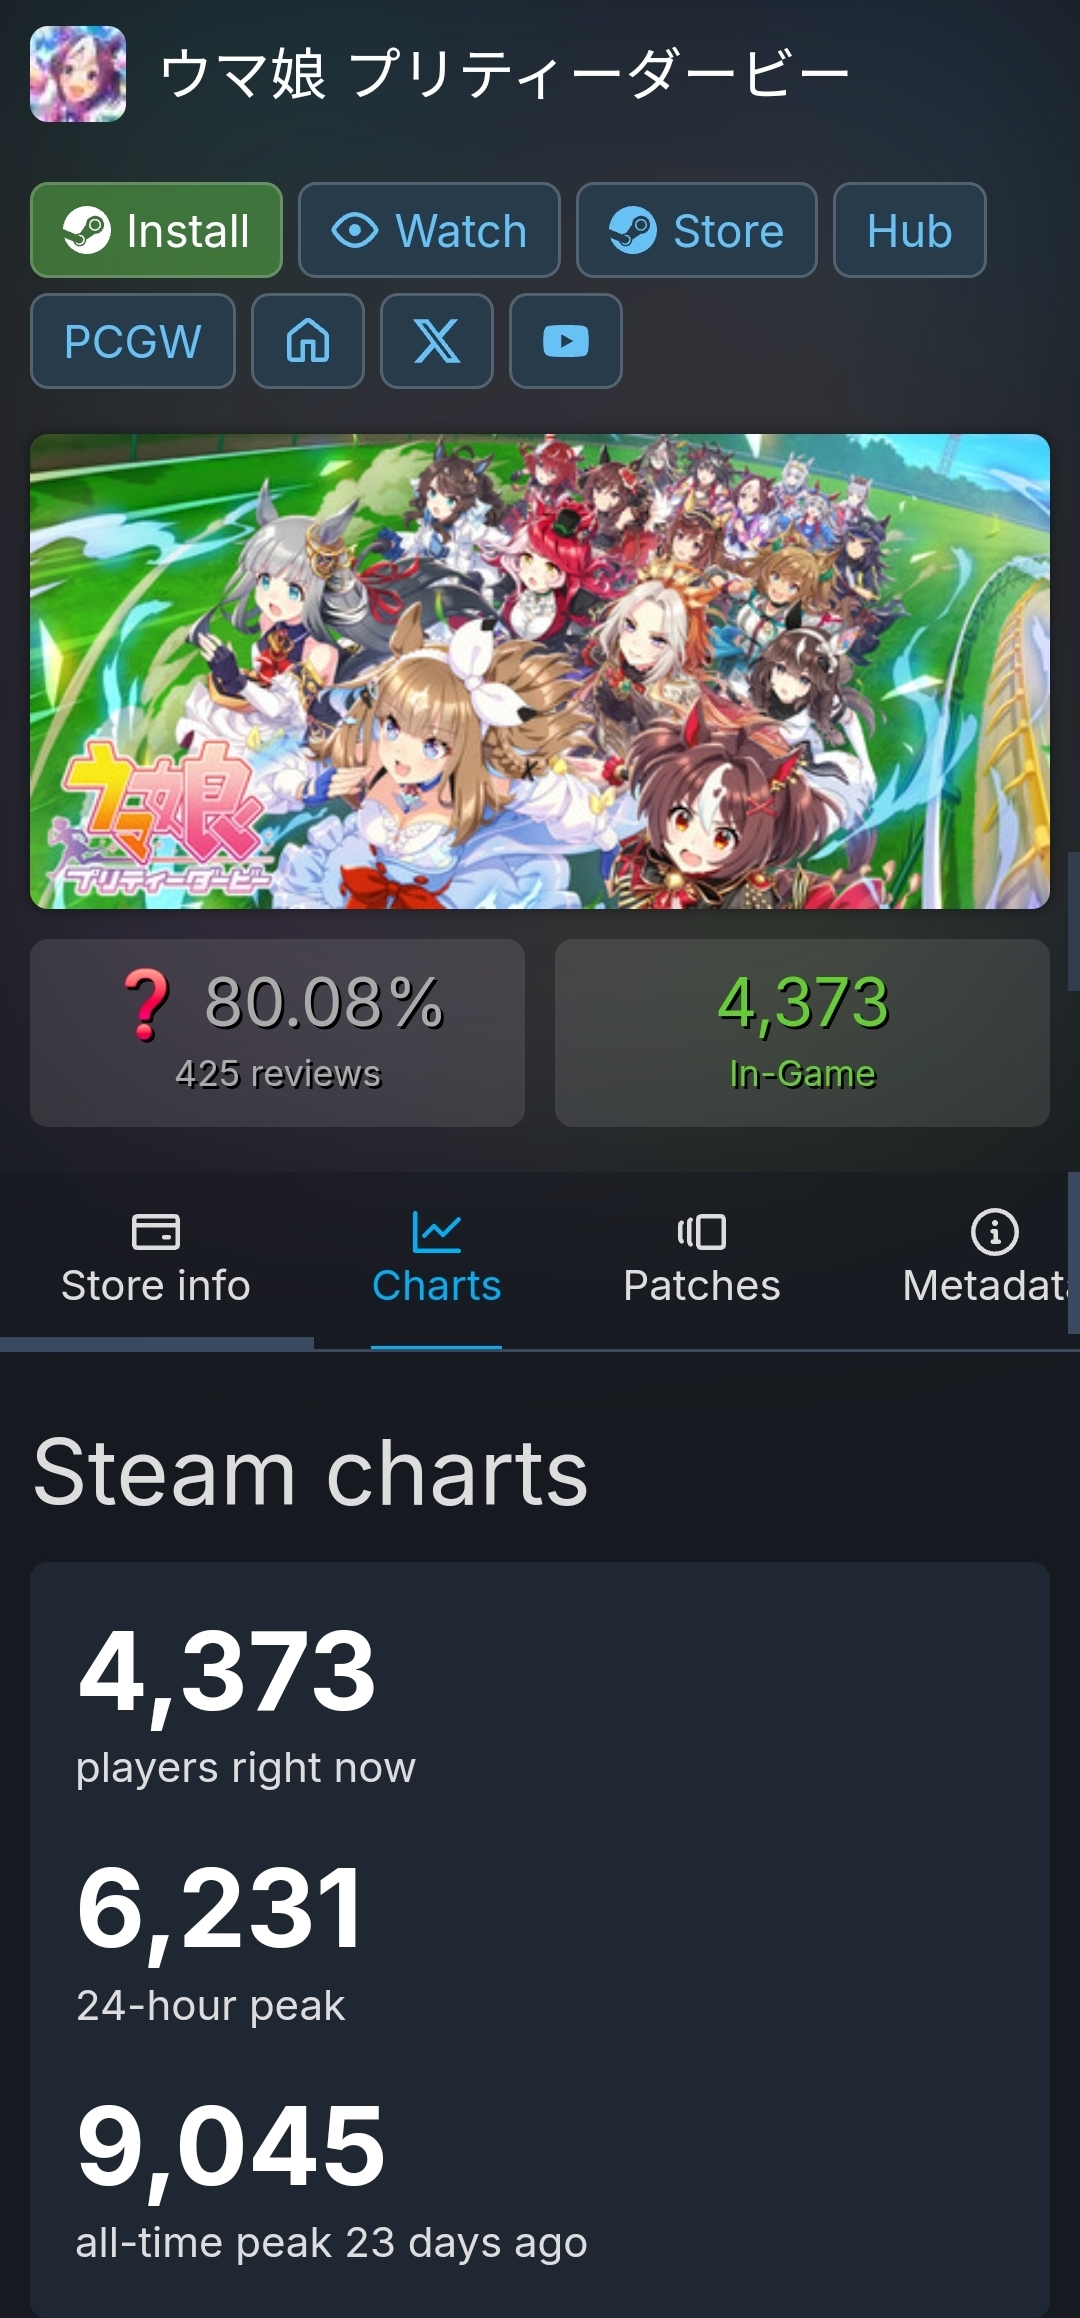
Task: Click the Steam logo on Install button
Action: coord(87,230)
